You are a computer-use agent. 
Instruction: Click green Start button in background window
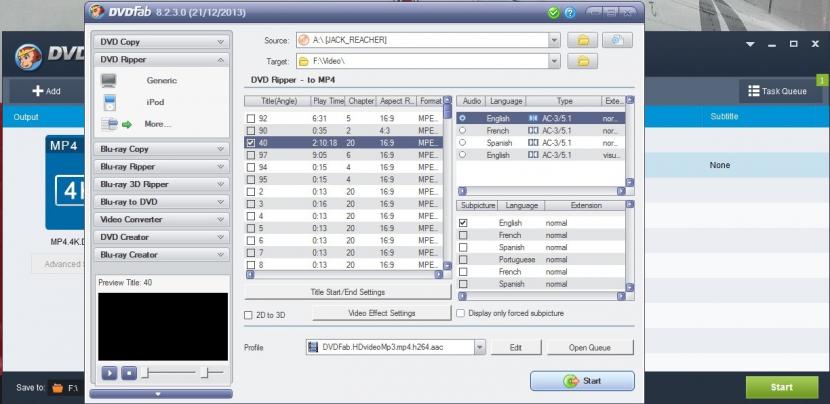pyautogui.click(x=782, y=387)
